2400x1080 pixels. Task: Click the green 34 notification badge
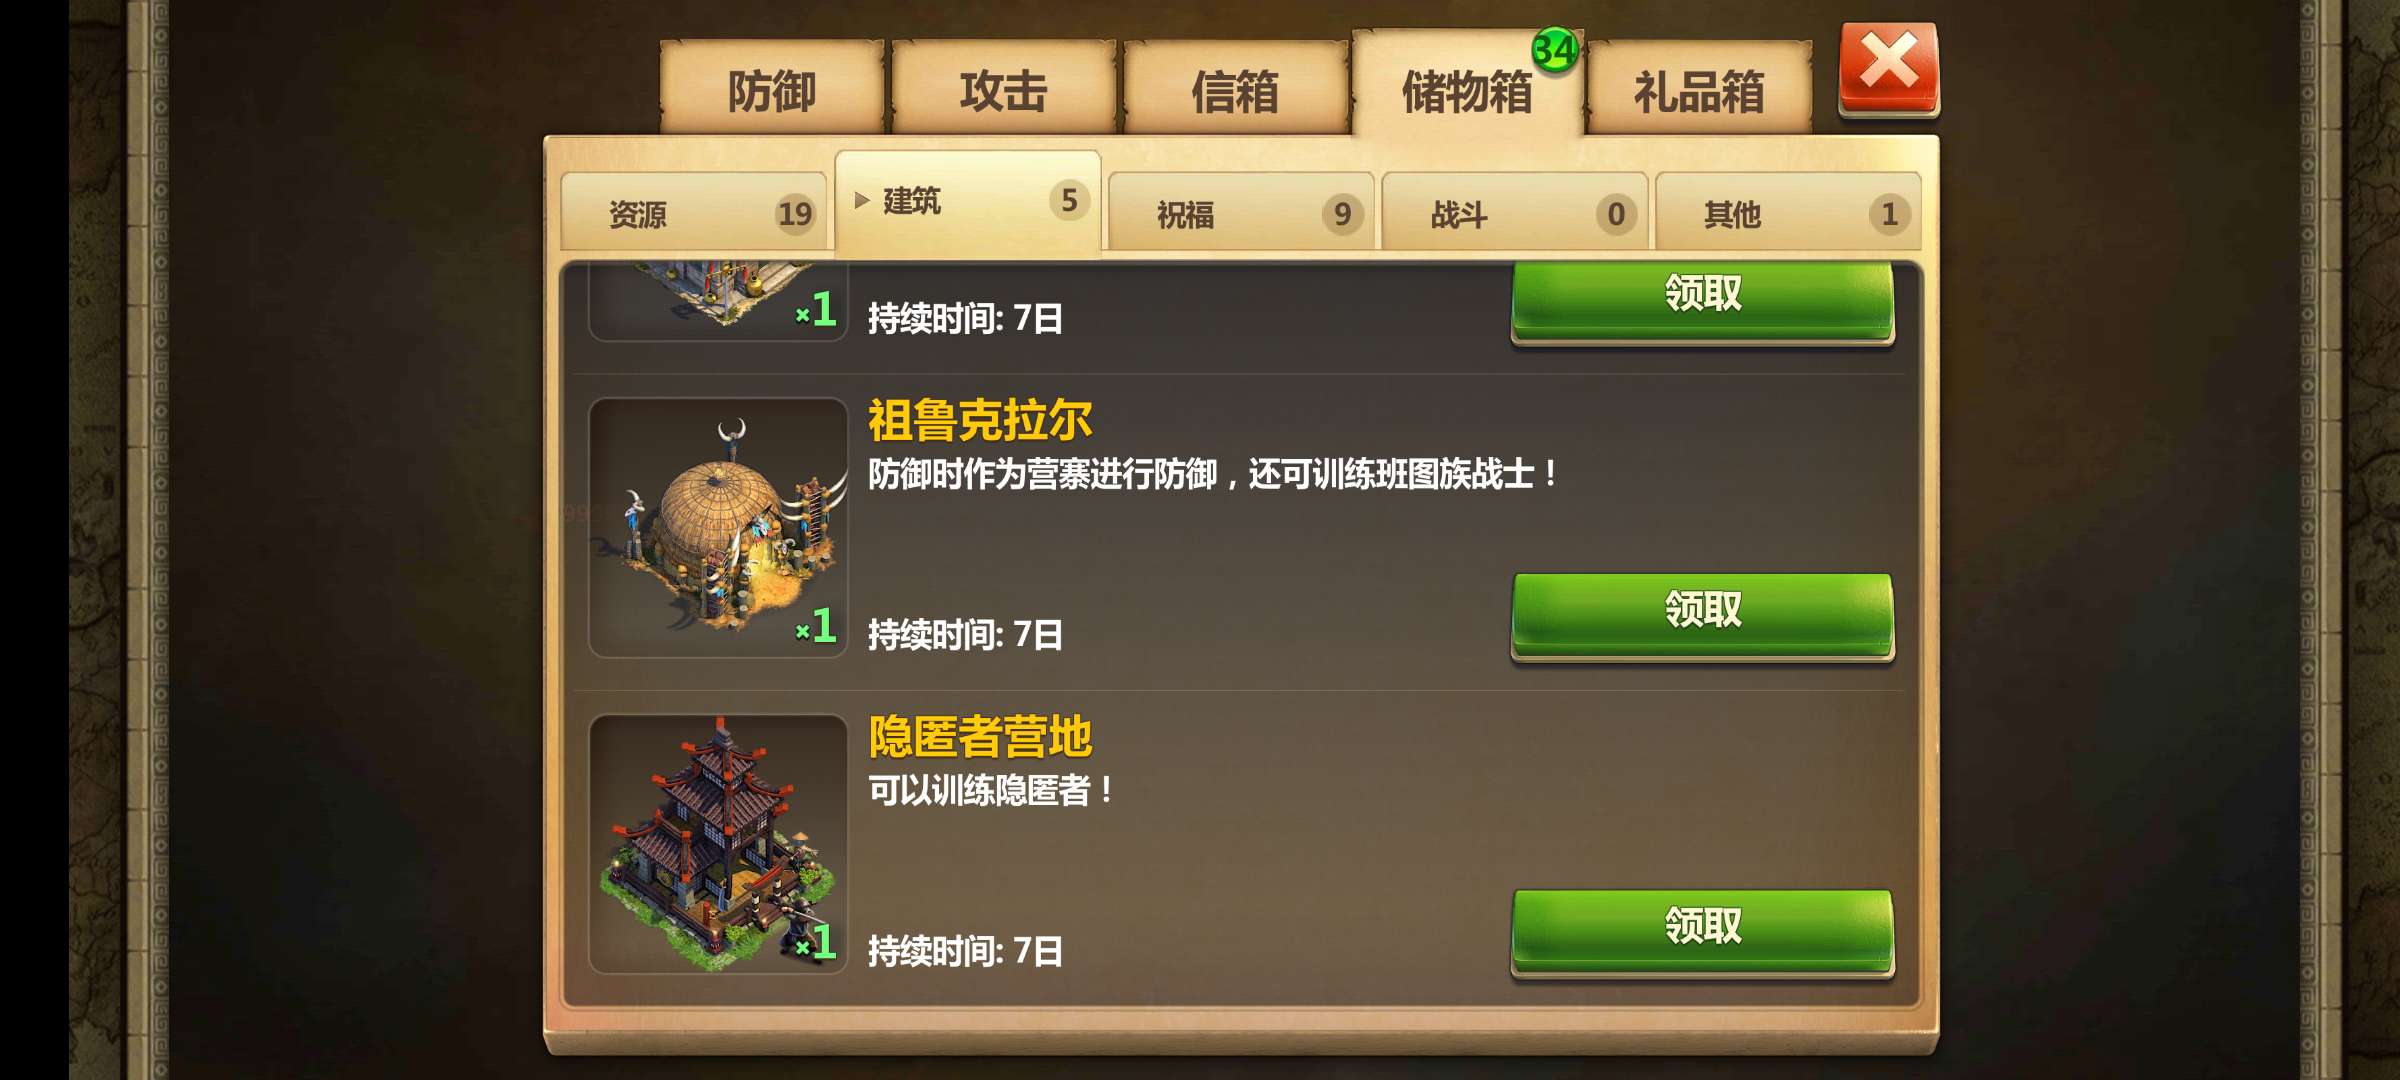coord(1555,49)
